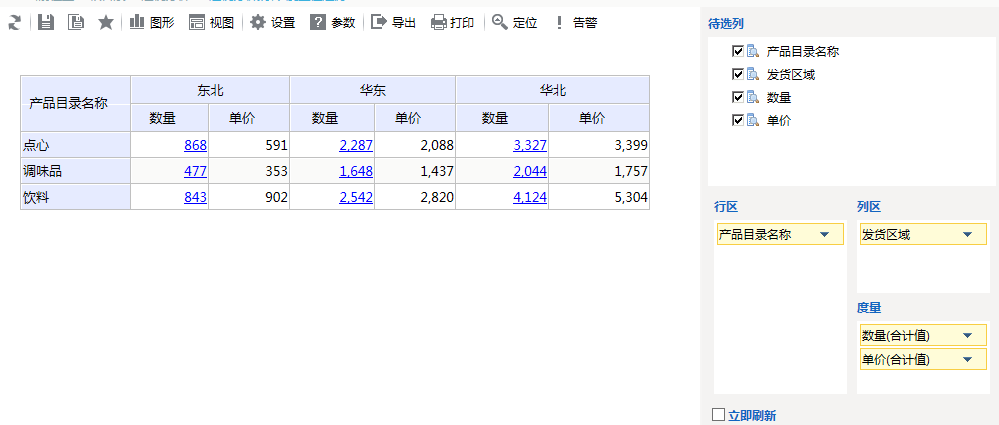The height and width of the screenshot is (425, 999).
Task: Click the save floppy disk icon
Action: tap(46, 23)
